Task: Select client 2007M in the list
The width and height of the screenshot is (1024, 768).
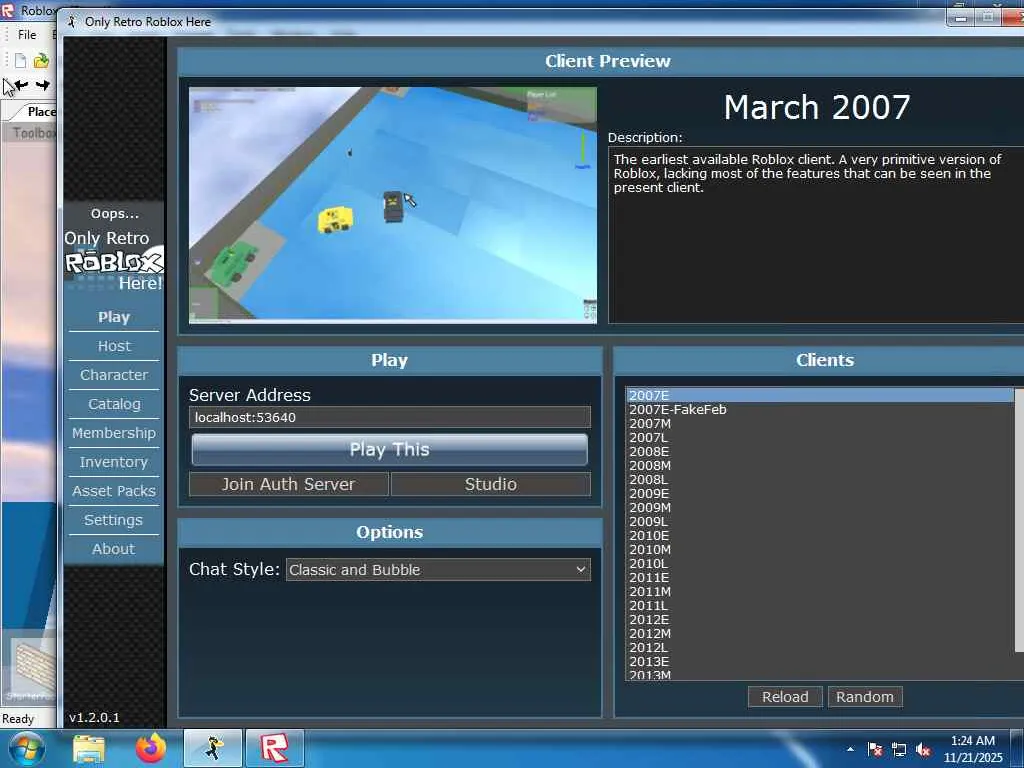Action: 820,423
